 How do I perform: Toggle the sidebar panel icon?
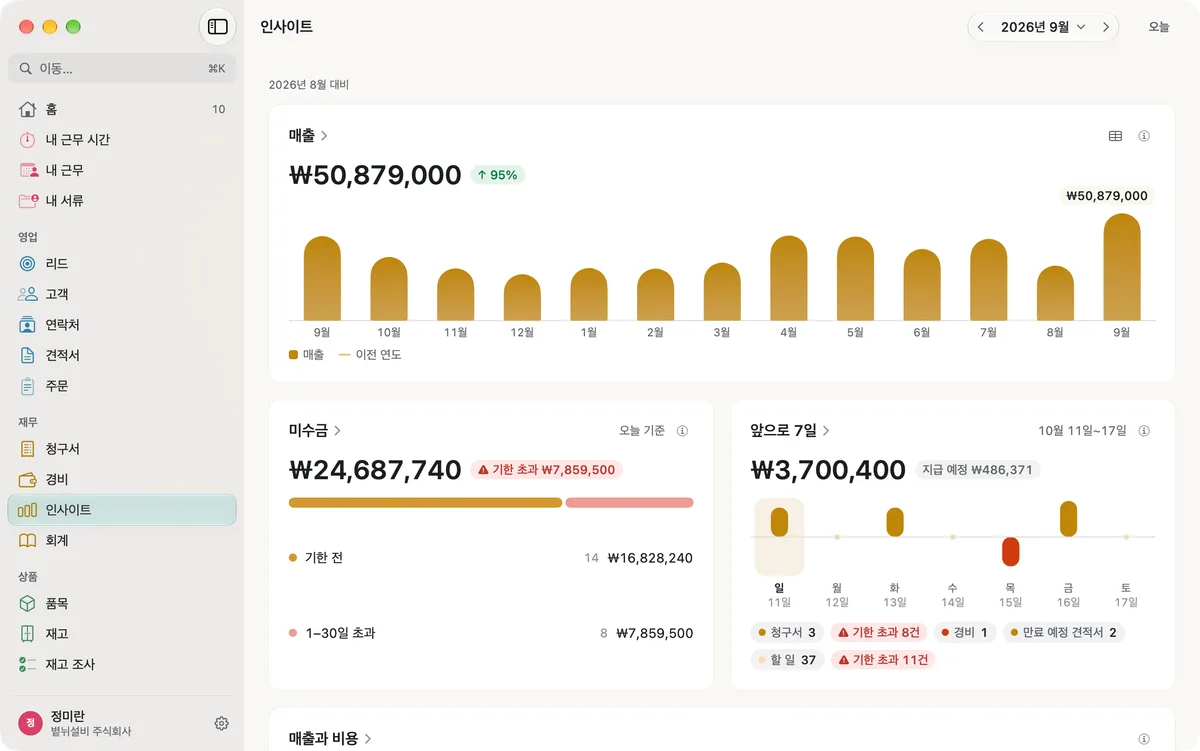(218, 27)
